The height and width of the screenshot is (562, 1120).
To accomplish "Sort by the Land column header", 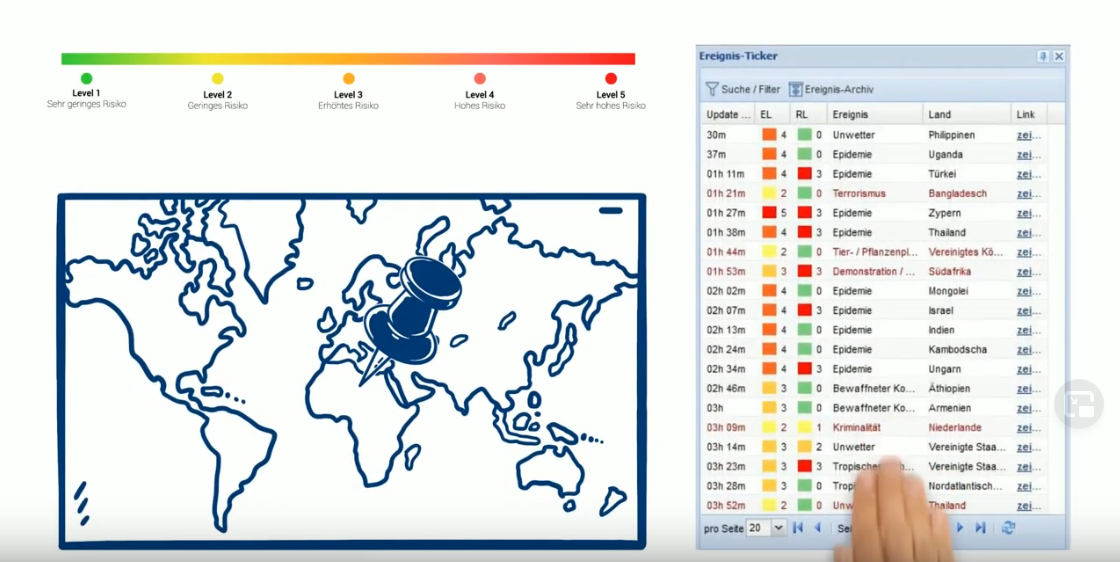I will (x=965, y=115).
